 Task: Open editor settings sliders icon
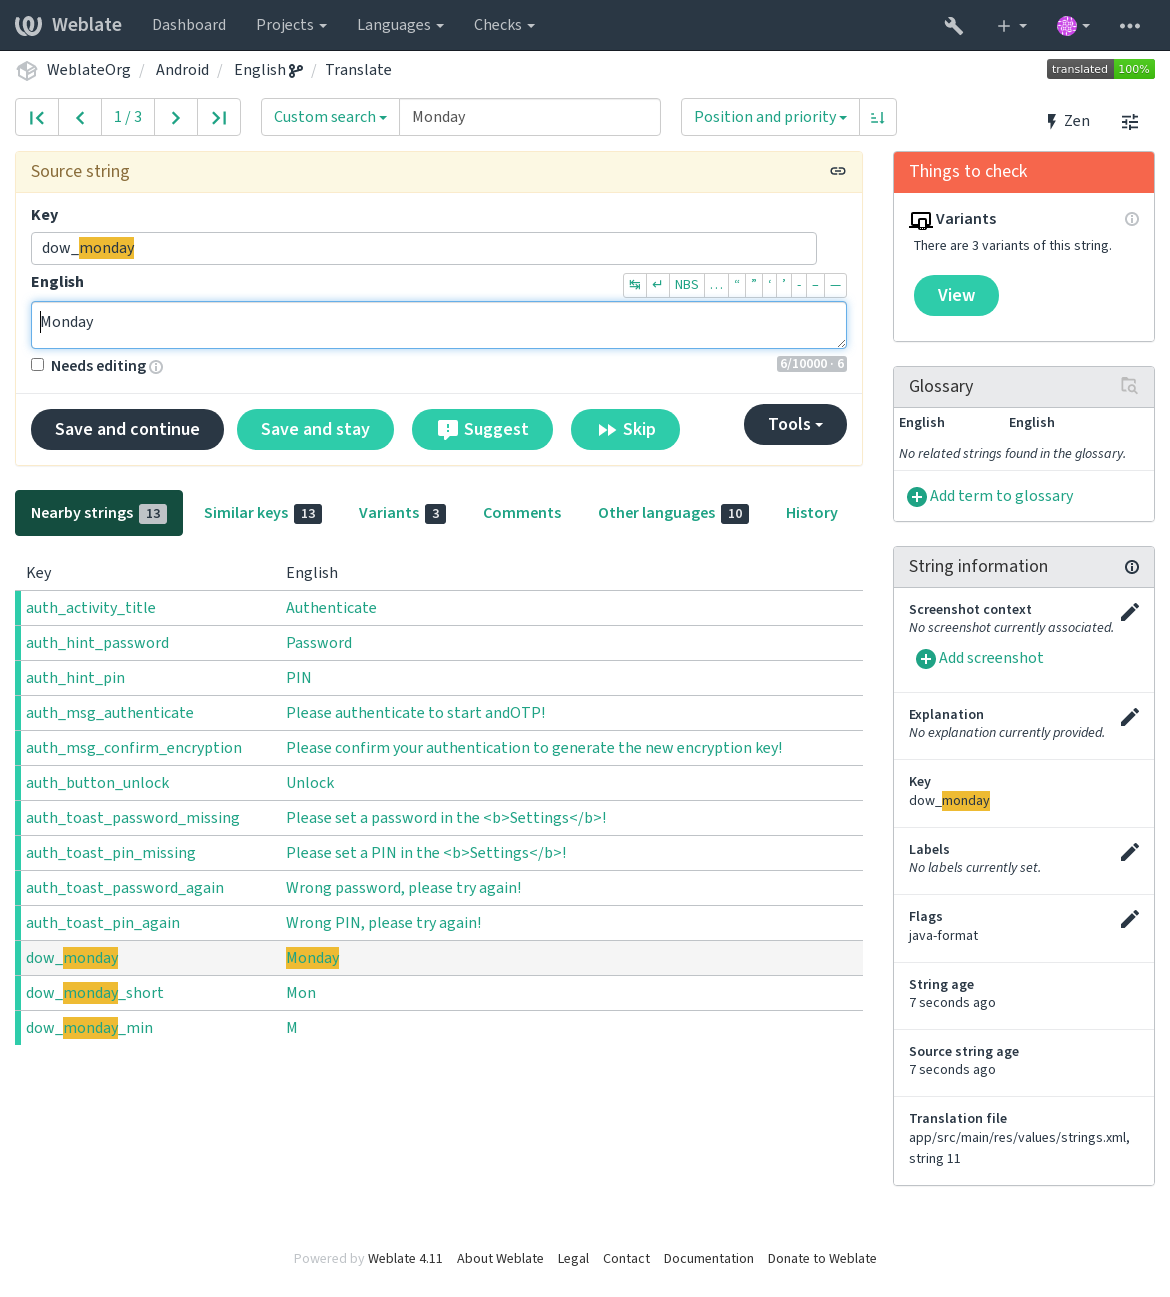click(x=1130, y=122)
